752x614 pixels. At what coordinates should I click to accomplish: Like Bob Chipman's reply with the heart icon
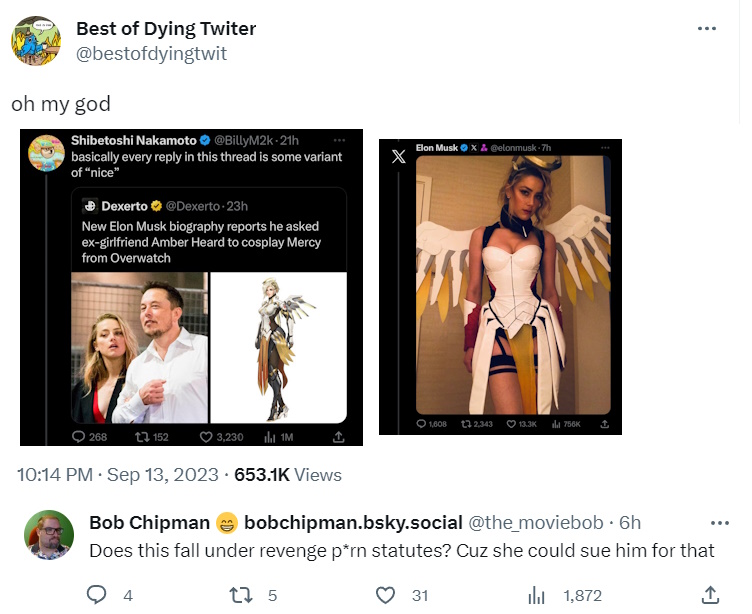(x=385, y=595)
